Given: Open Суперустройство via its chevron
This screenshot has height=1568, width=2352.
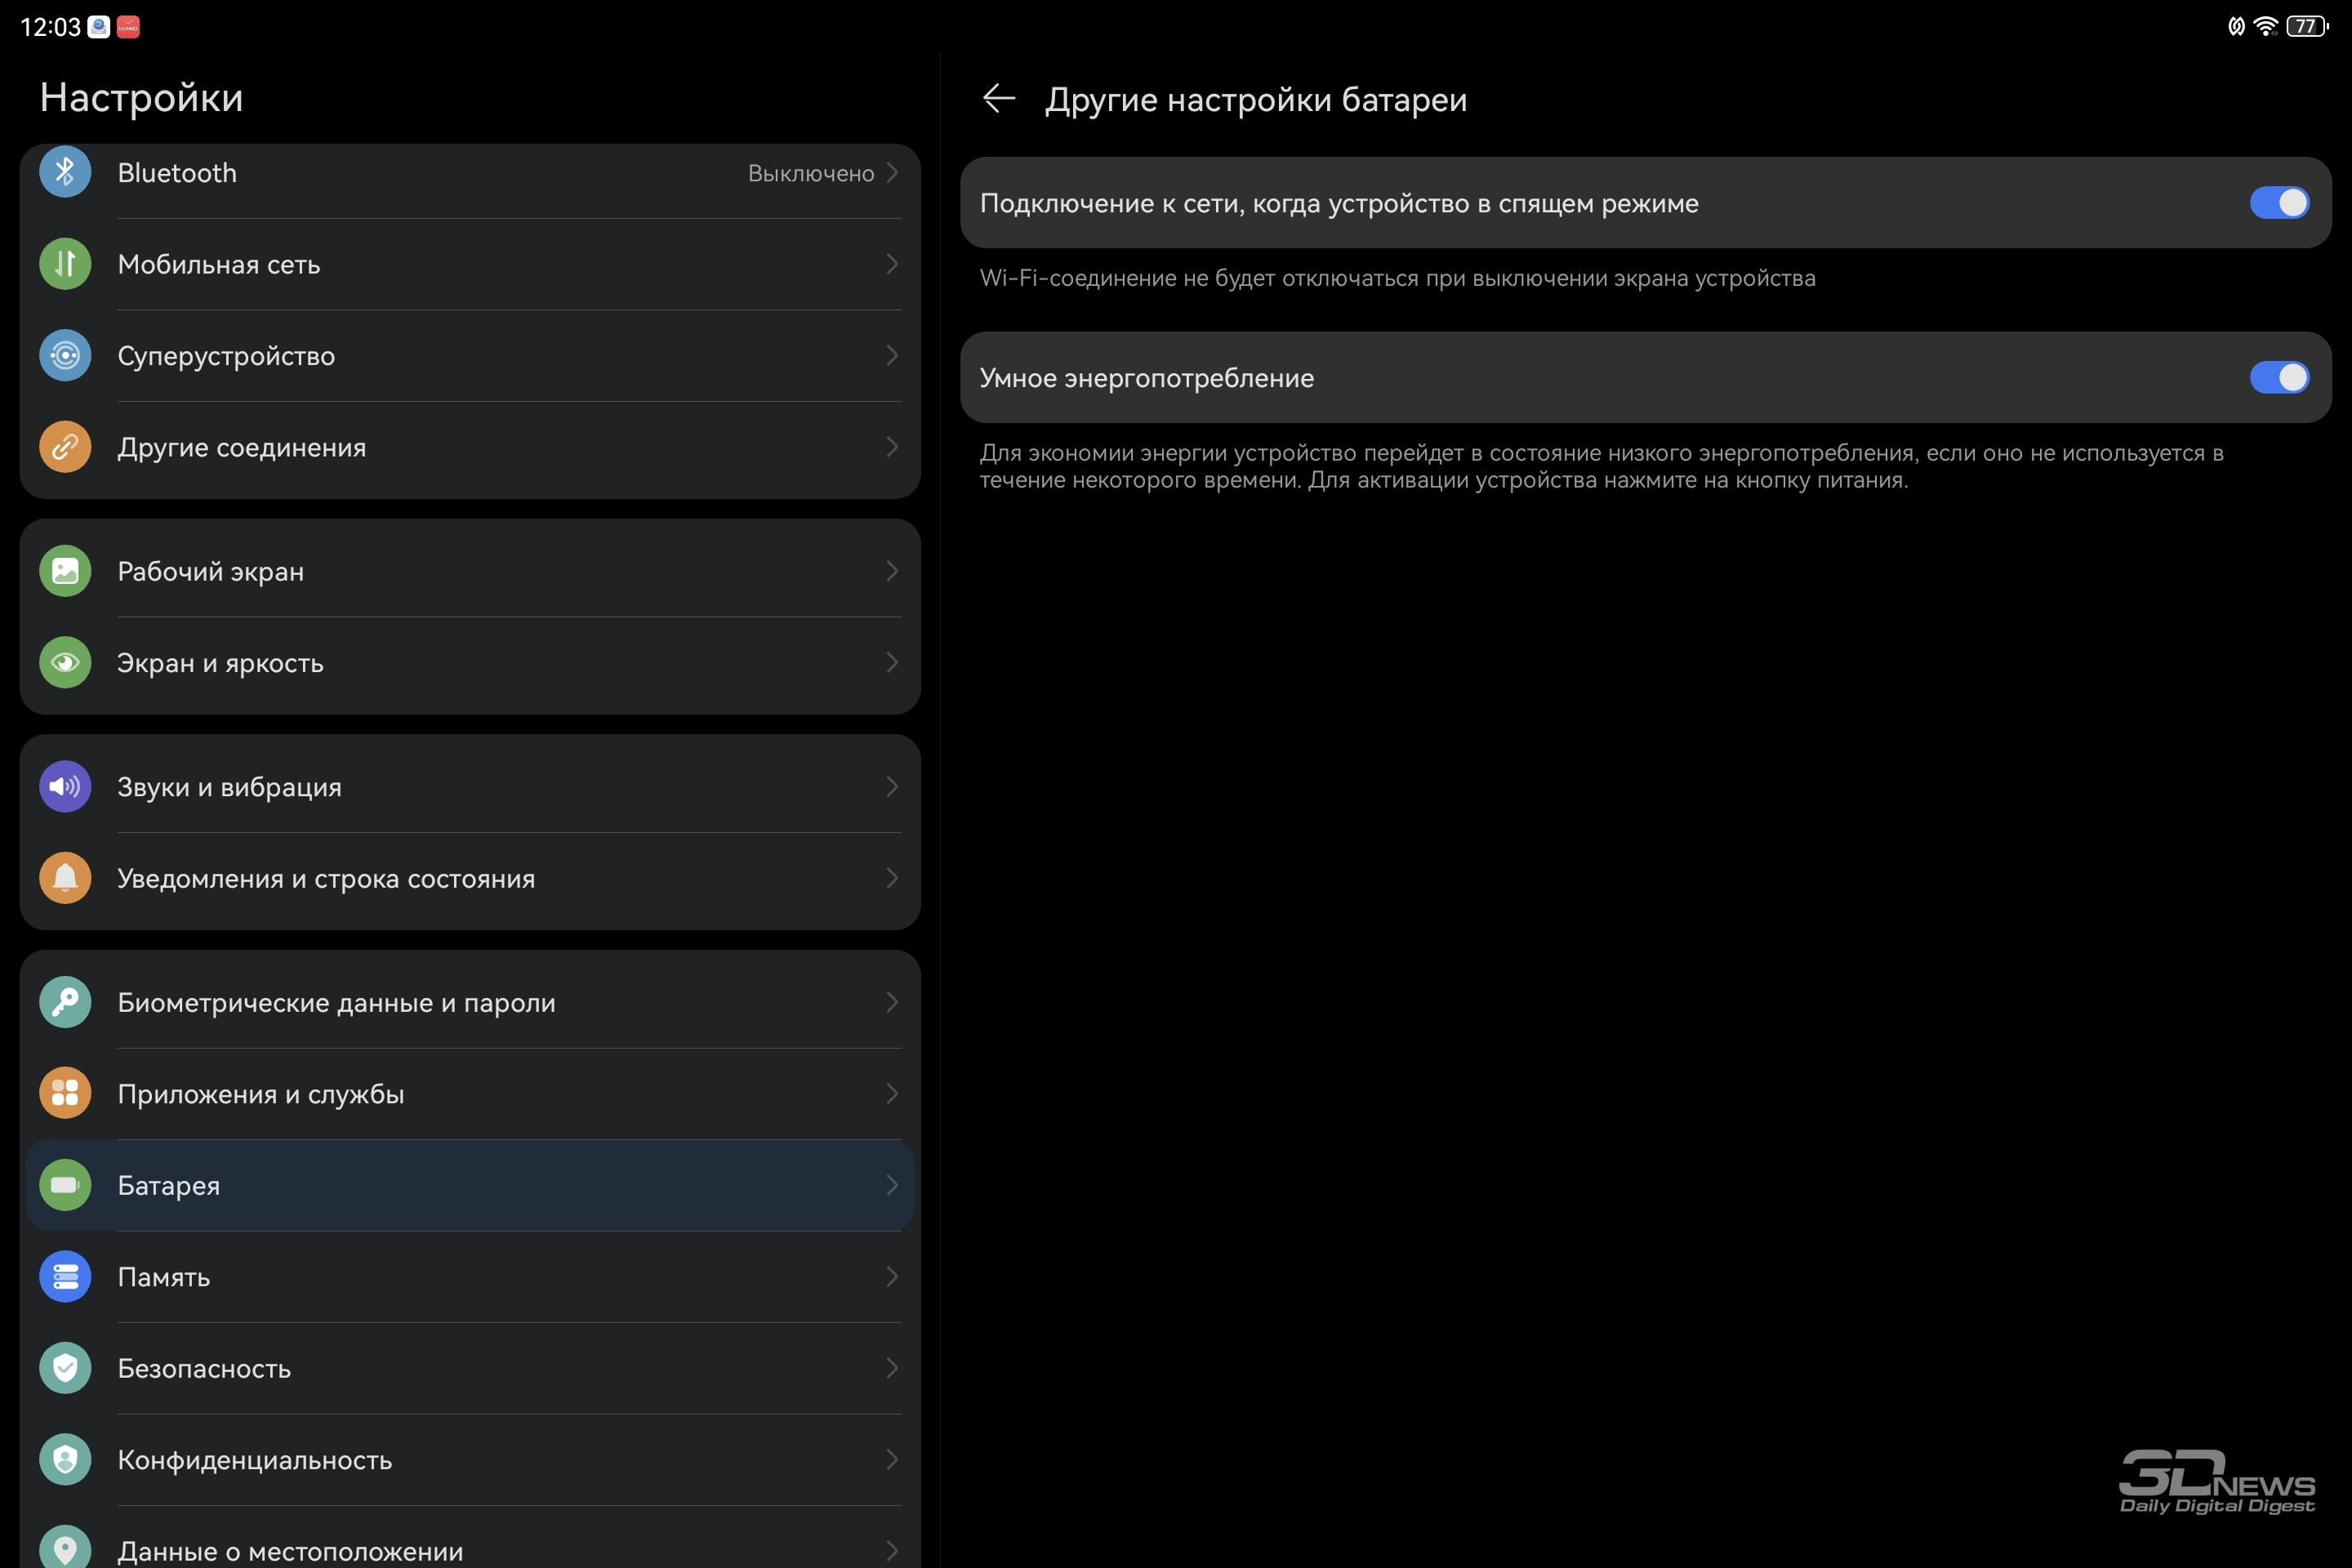Looking at the screenshot, I should [892, 355].
